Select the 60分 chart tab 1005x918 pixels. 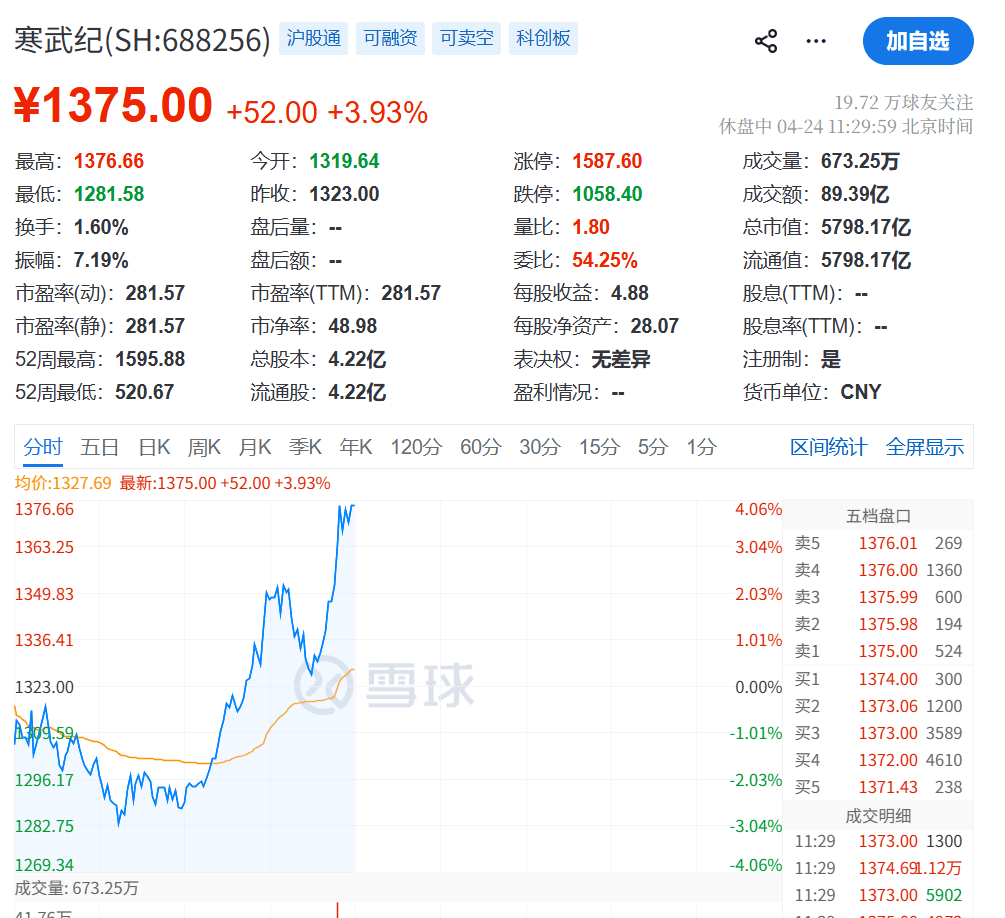[x=480, y=447]
